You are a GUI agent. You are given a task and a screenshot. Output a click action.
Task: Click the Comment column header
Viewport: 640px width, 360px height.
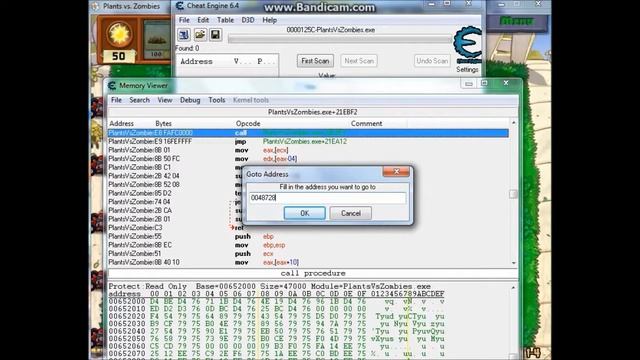(x=366, y=123)
